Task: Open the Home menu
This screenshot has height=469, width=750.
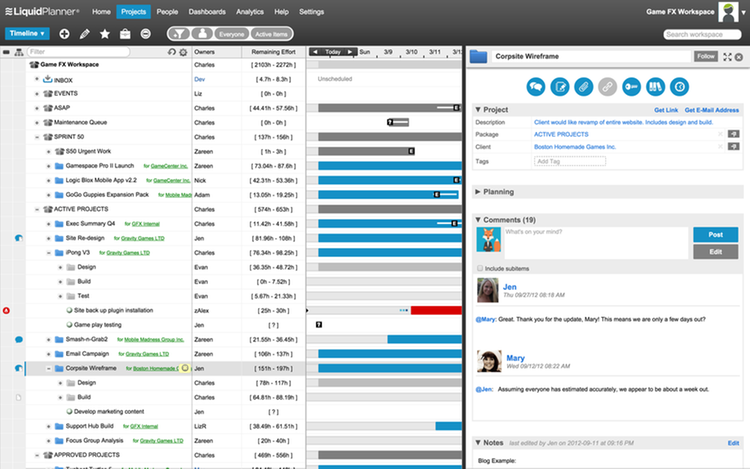Action: coord(101,11)
